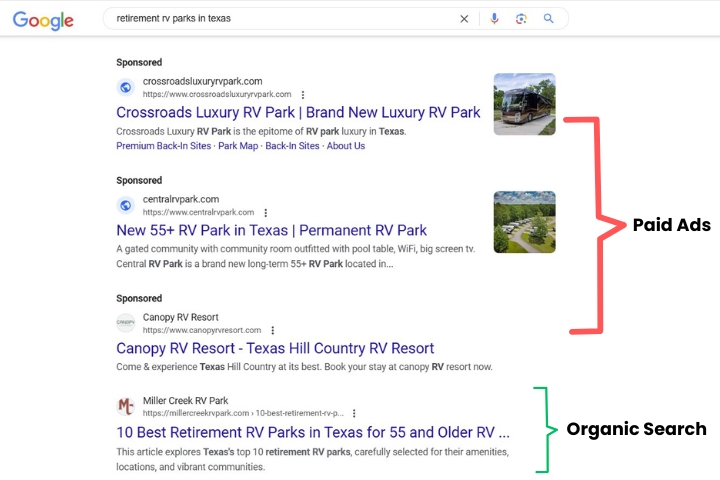Open the Park Map sitelink
The width and height of the screenshot is (720, 480).
[238, 146]
